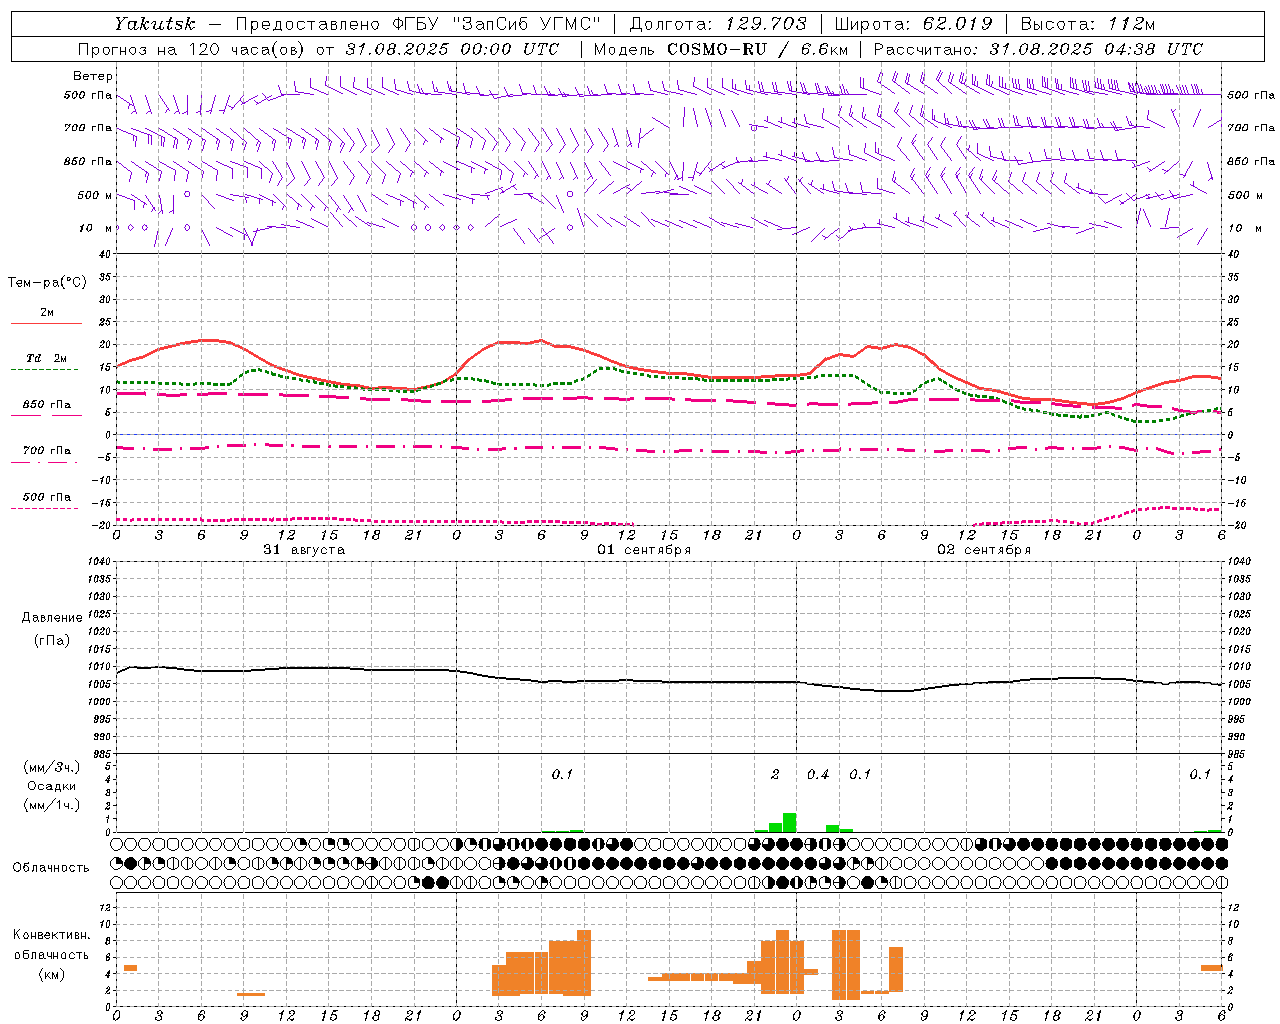Click the "10 м" wind level label on left
This screenshot has height=1024, width=1280.
[x=95, y=229]
